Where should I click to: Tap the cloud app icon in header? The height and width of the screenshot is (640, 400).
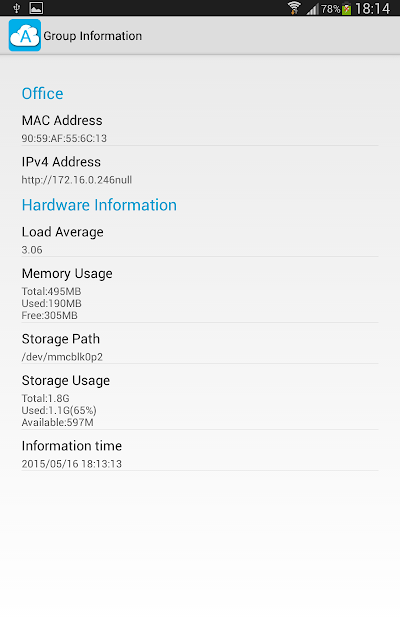click(x=25, y=35)
